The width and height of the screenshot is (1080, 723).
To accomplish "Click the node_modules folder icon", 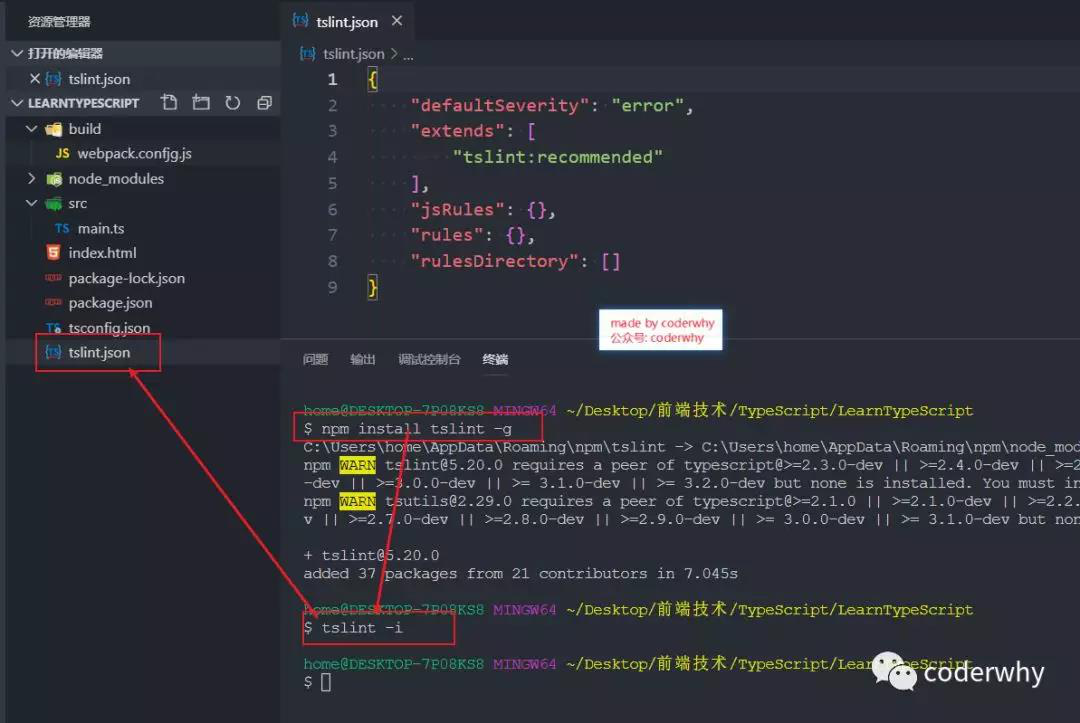I will point(54,179).
